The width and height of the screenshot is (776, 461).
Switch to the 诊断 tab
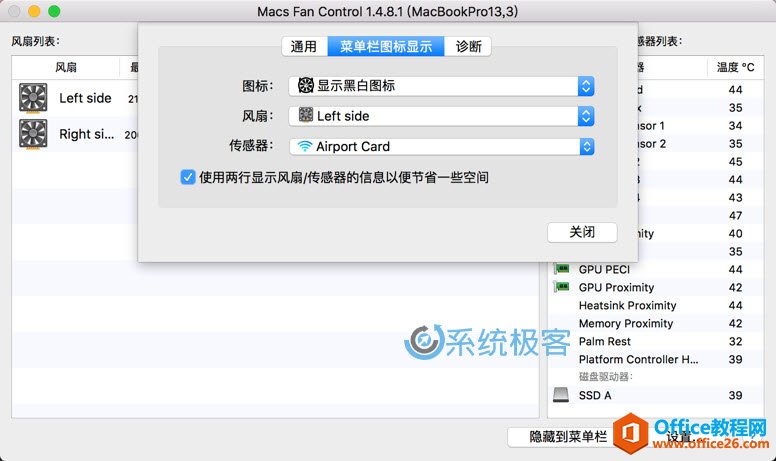pos(468,46)
